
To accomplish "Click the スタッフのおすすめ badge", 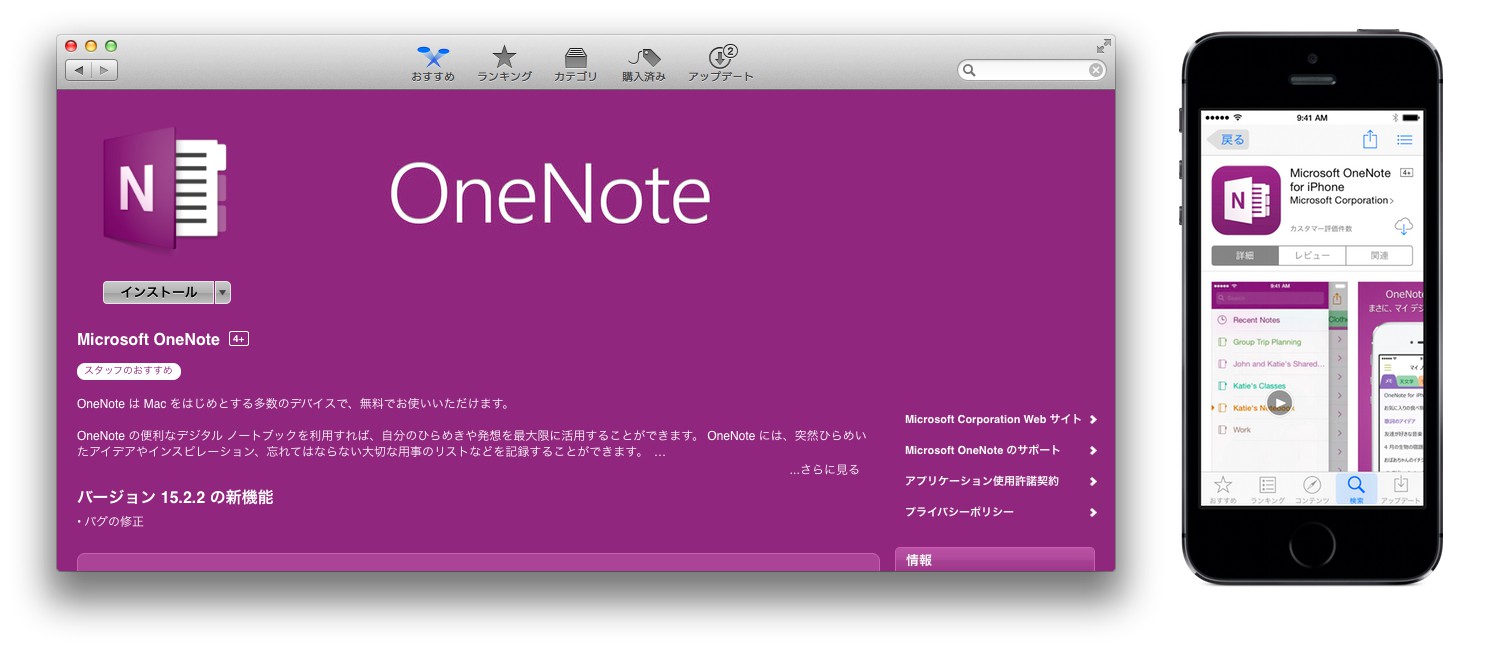I will [129, 371].
